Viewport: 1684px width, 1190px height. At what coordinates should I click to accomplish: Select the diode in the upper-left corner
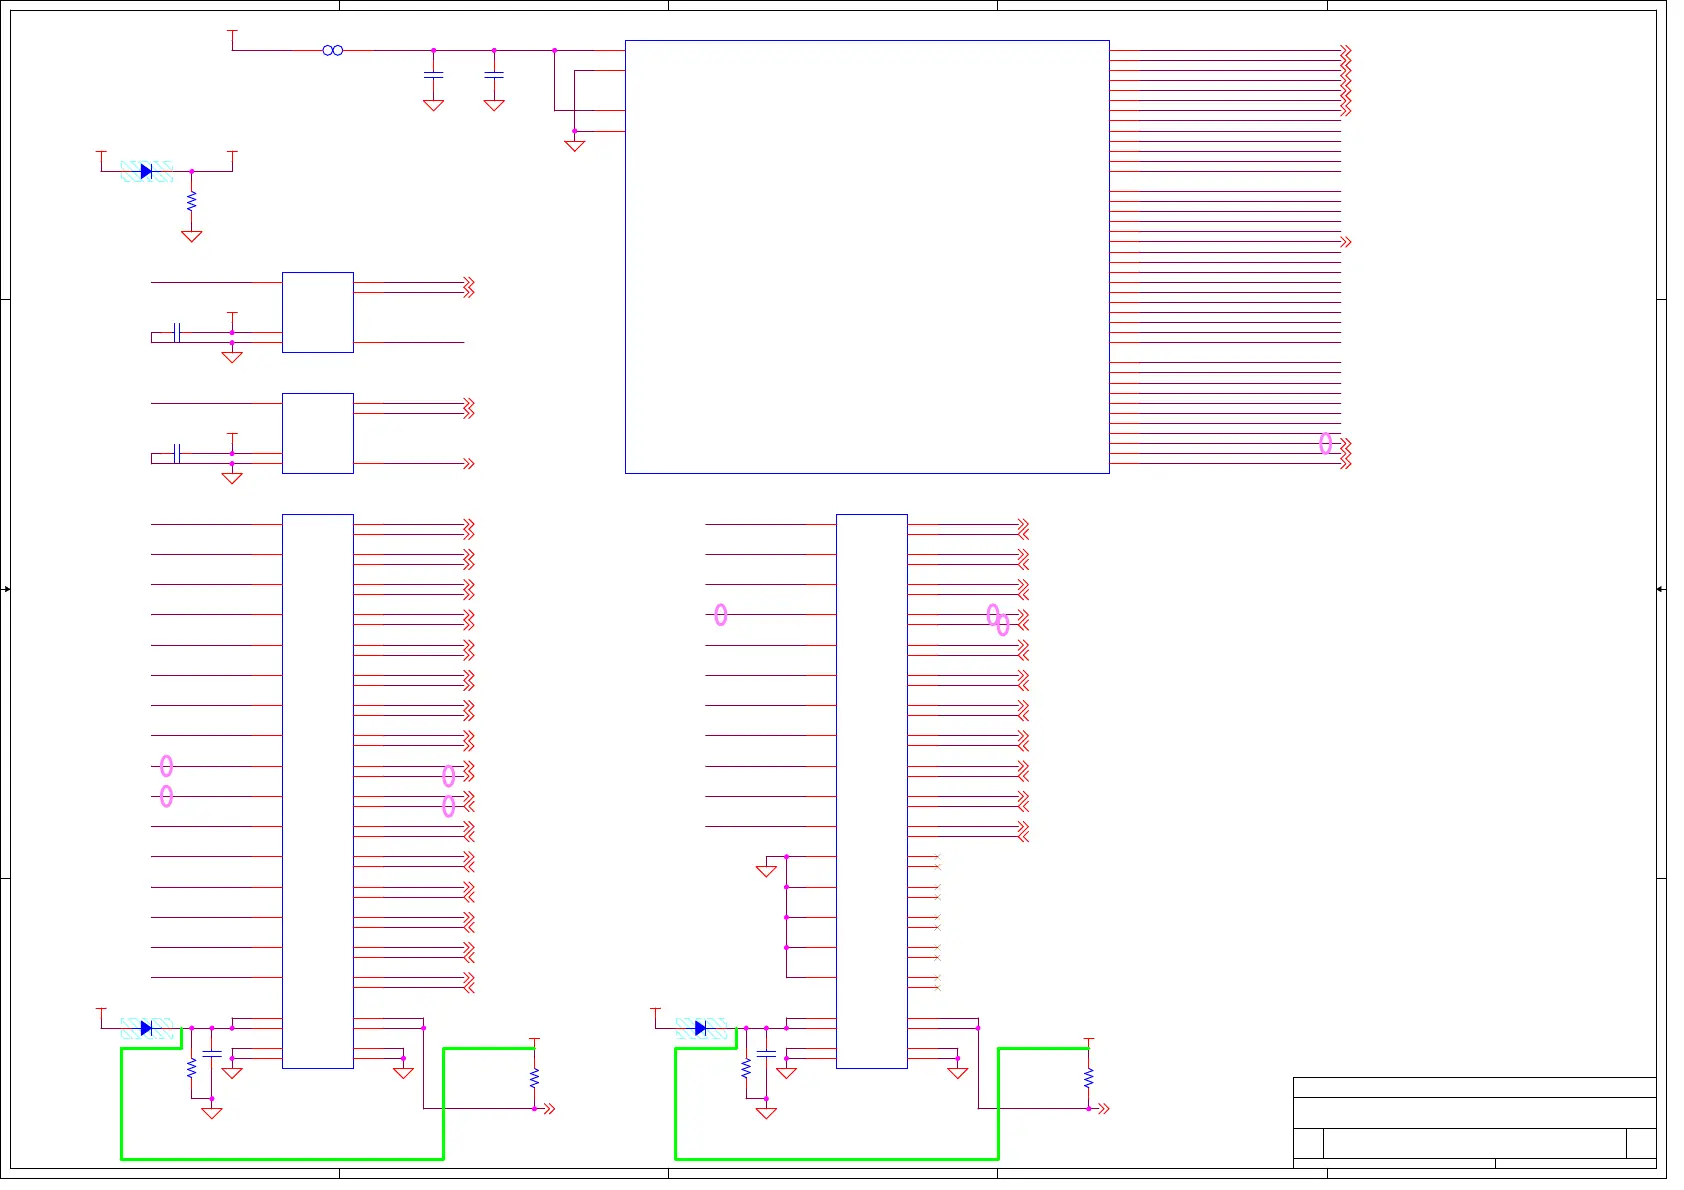147,172
